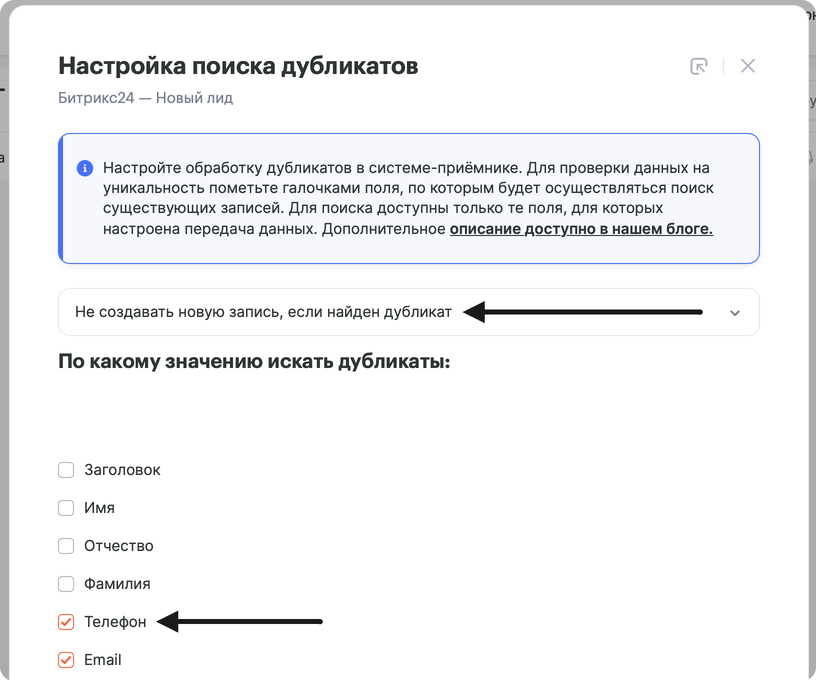
Task: Click the Отчество label text
Action: (119, 546)
